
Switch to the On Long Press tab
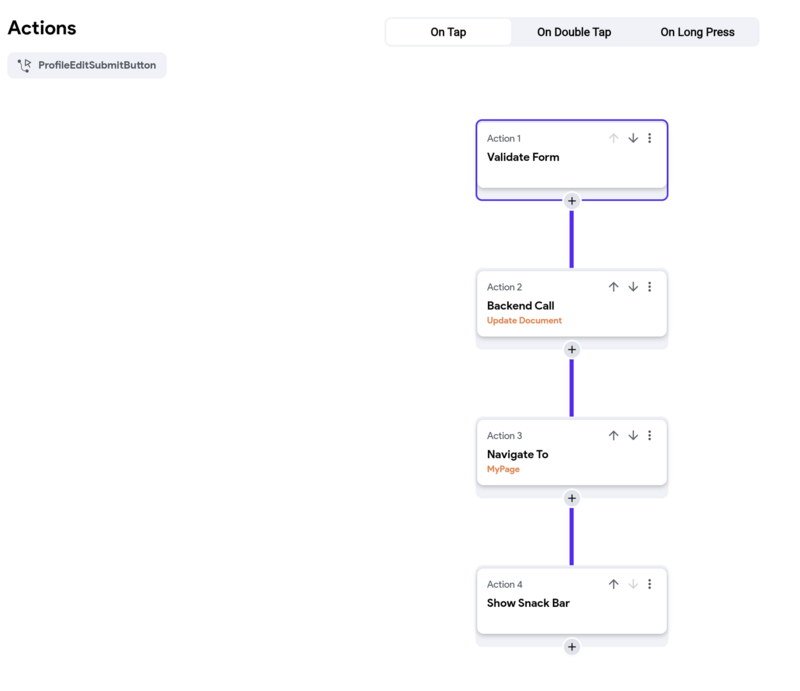[x=697, y=31]
